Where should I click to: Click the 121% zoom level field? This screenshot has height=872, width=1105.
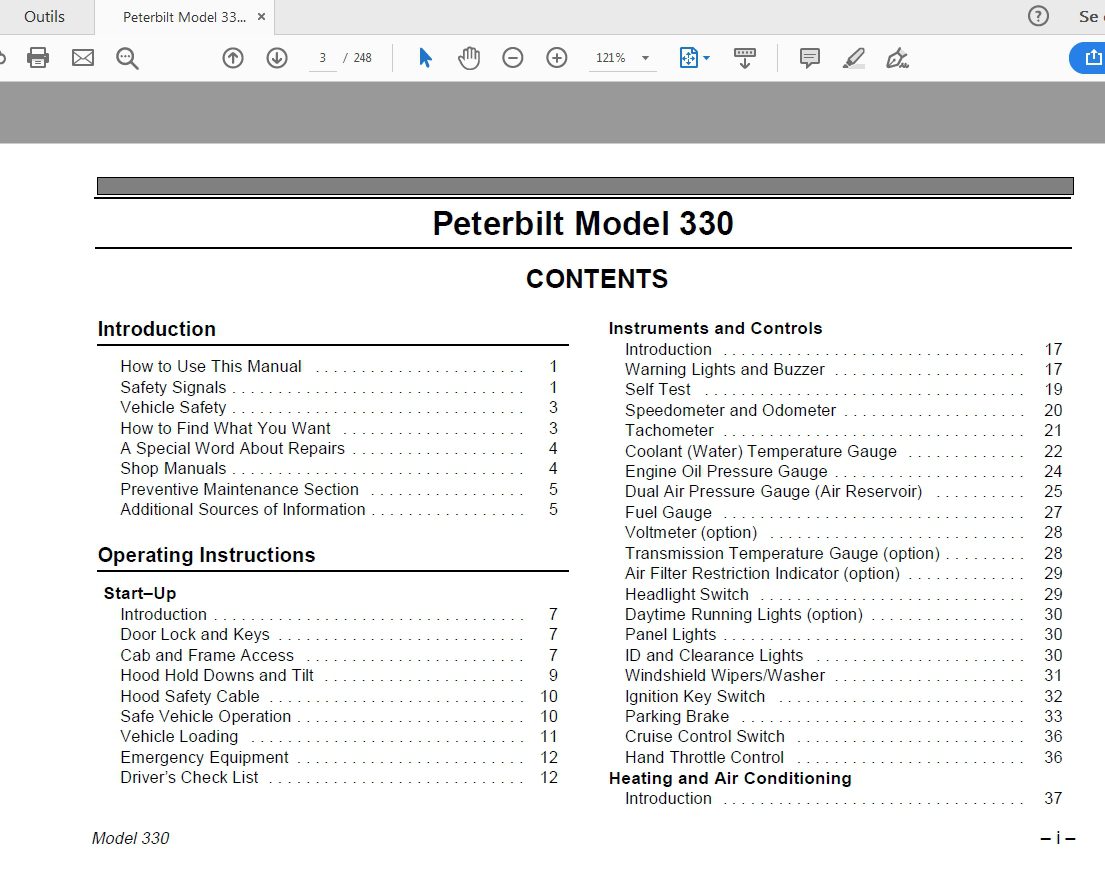[x=610, y=58]
